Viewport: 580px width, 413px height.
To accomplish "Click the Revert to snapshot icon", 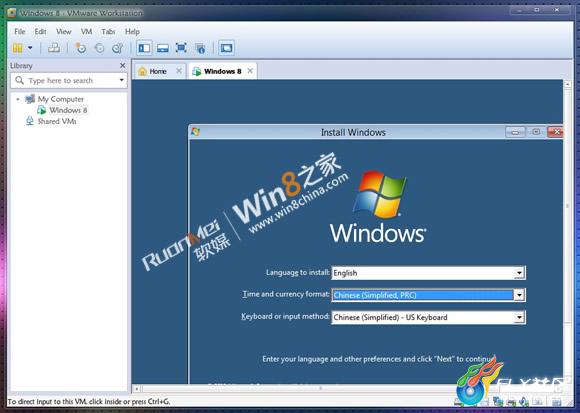I will point(99,48).
